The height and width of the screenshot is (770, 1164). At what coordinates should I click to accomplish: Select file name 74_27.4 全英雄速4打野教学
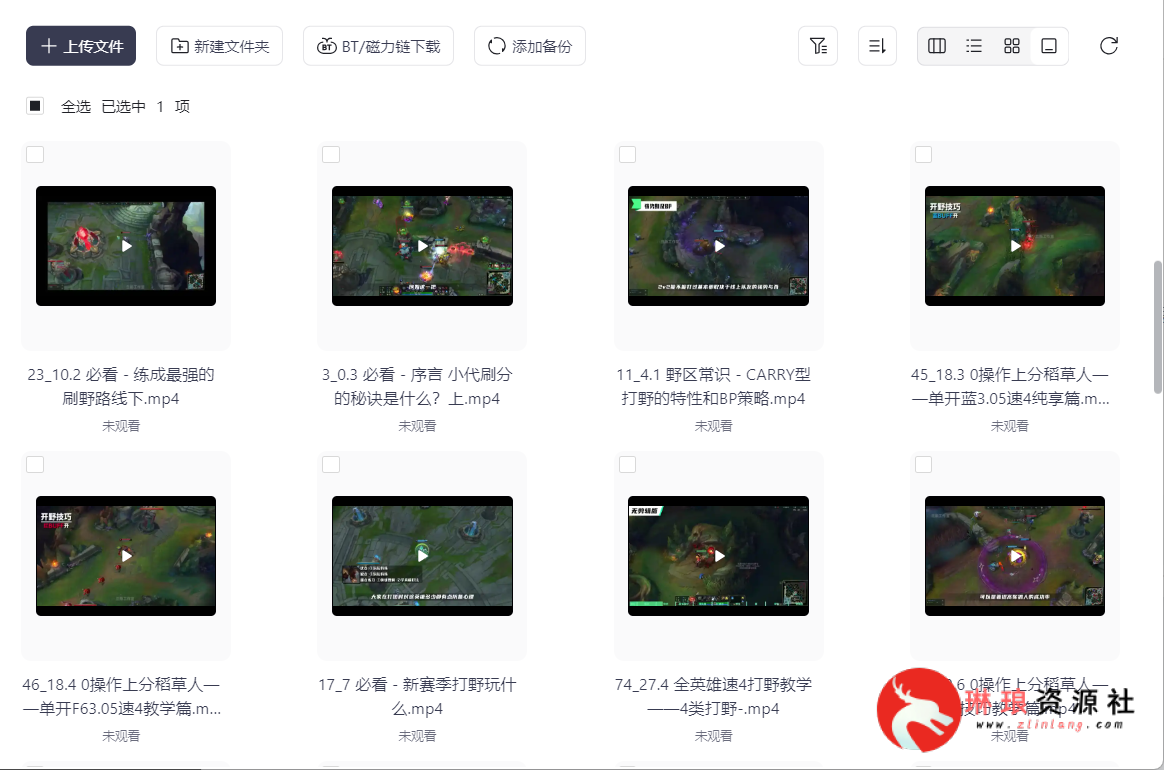(713, 696)
